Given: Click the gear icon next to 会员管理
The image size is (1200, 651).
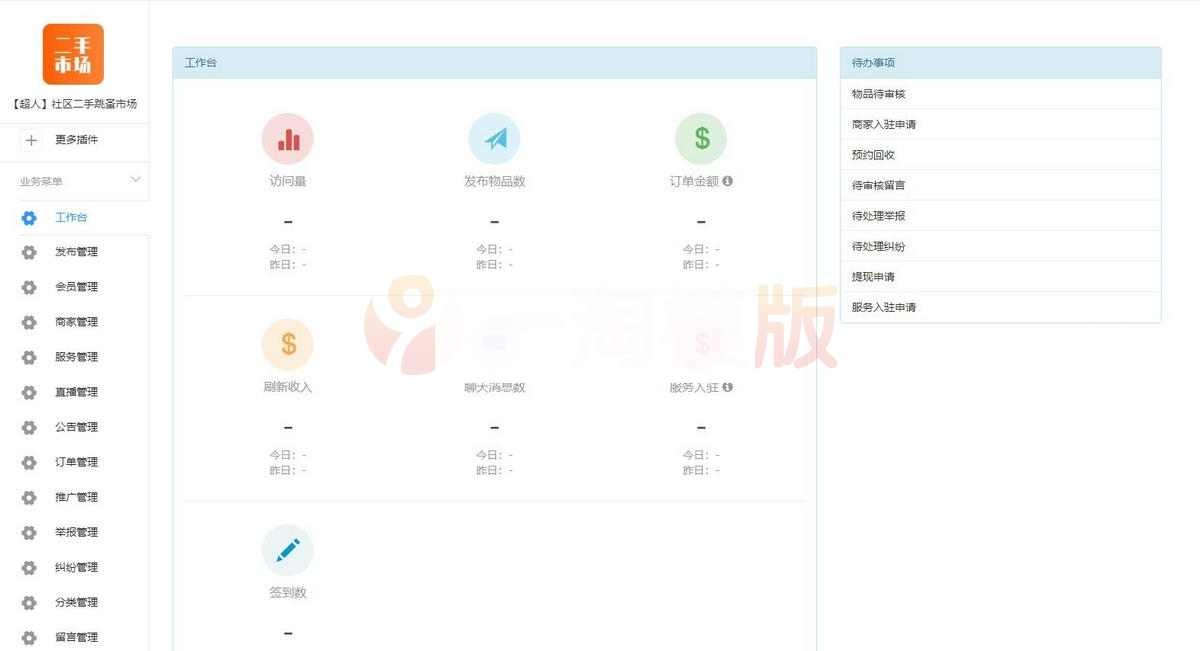Looking at the screenshot, I should tap(28, 287).
